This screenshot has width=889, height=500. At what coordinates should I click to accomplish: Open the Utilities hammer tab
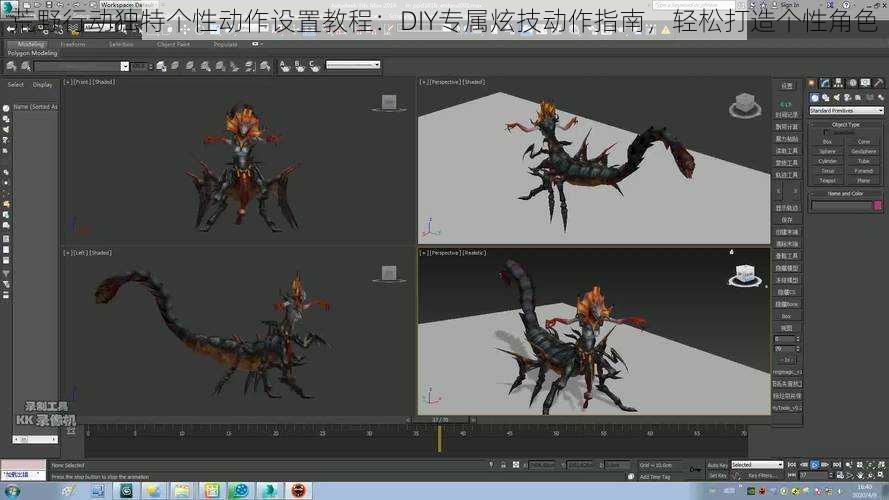879,83
